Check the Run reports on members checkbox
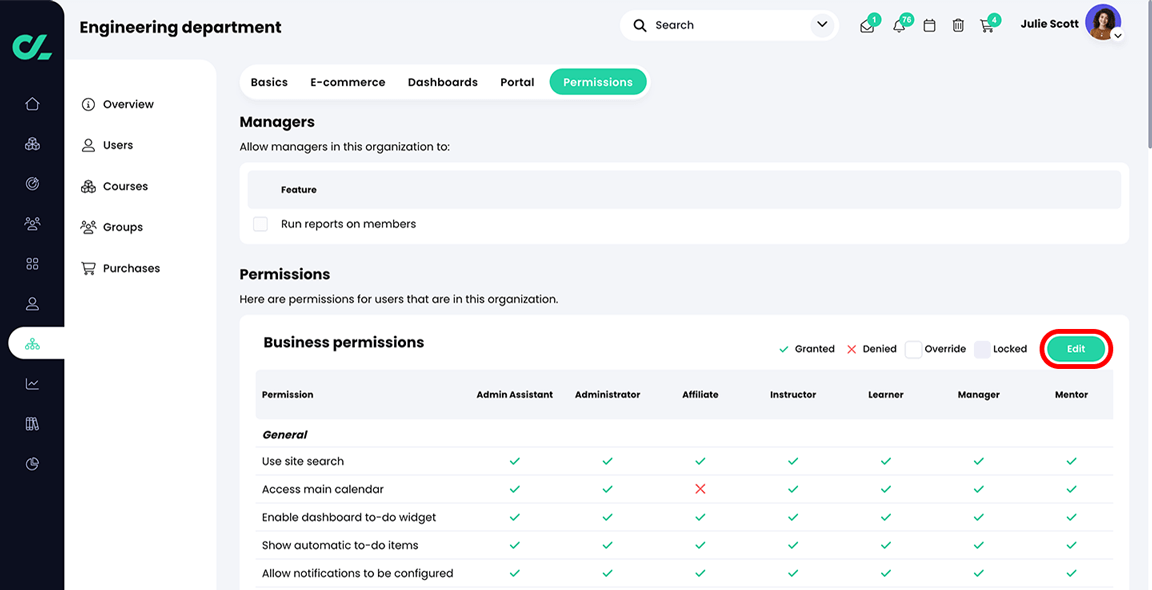Viewport: 1152px width, 590px height. pyautogui.click(x=260, y=224)
